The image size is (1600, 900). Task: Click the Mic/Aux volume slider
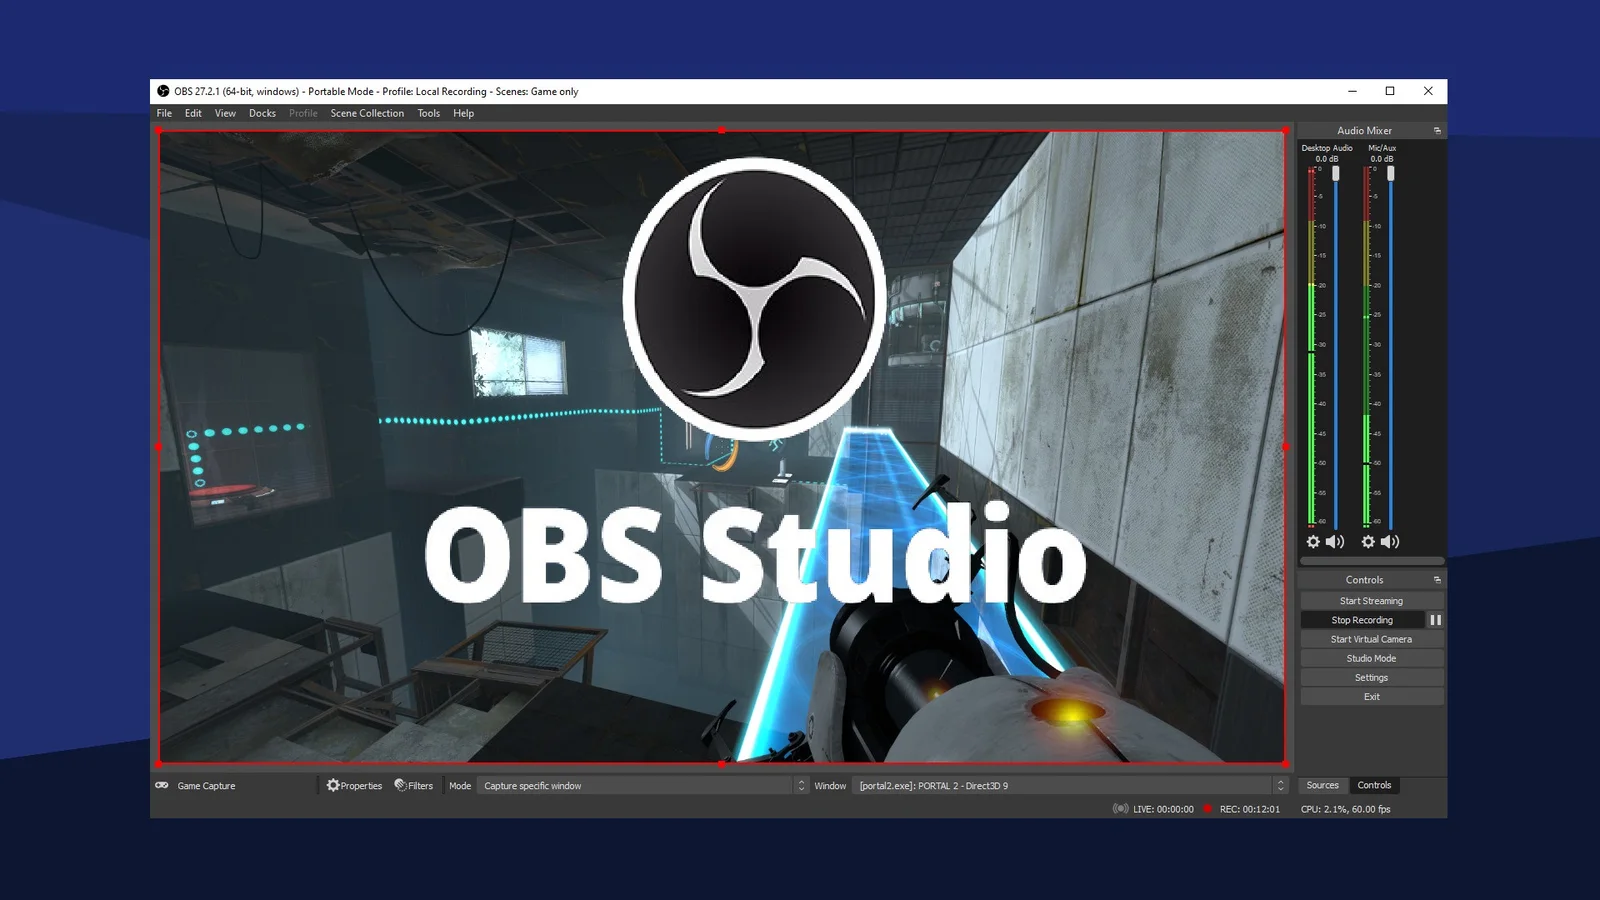click(1391, 346)
